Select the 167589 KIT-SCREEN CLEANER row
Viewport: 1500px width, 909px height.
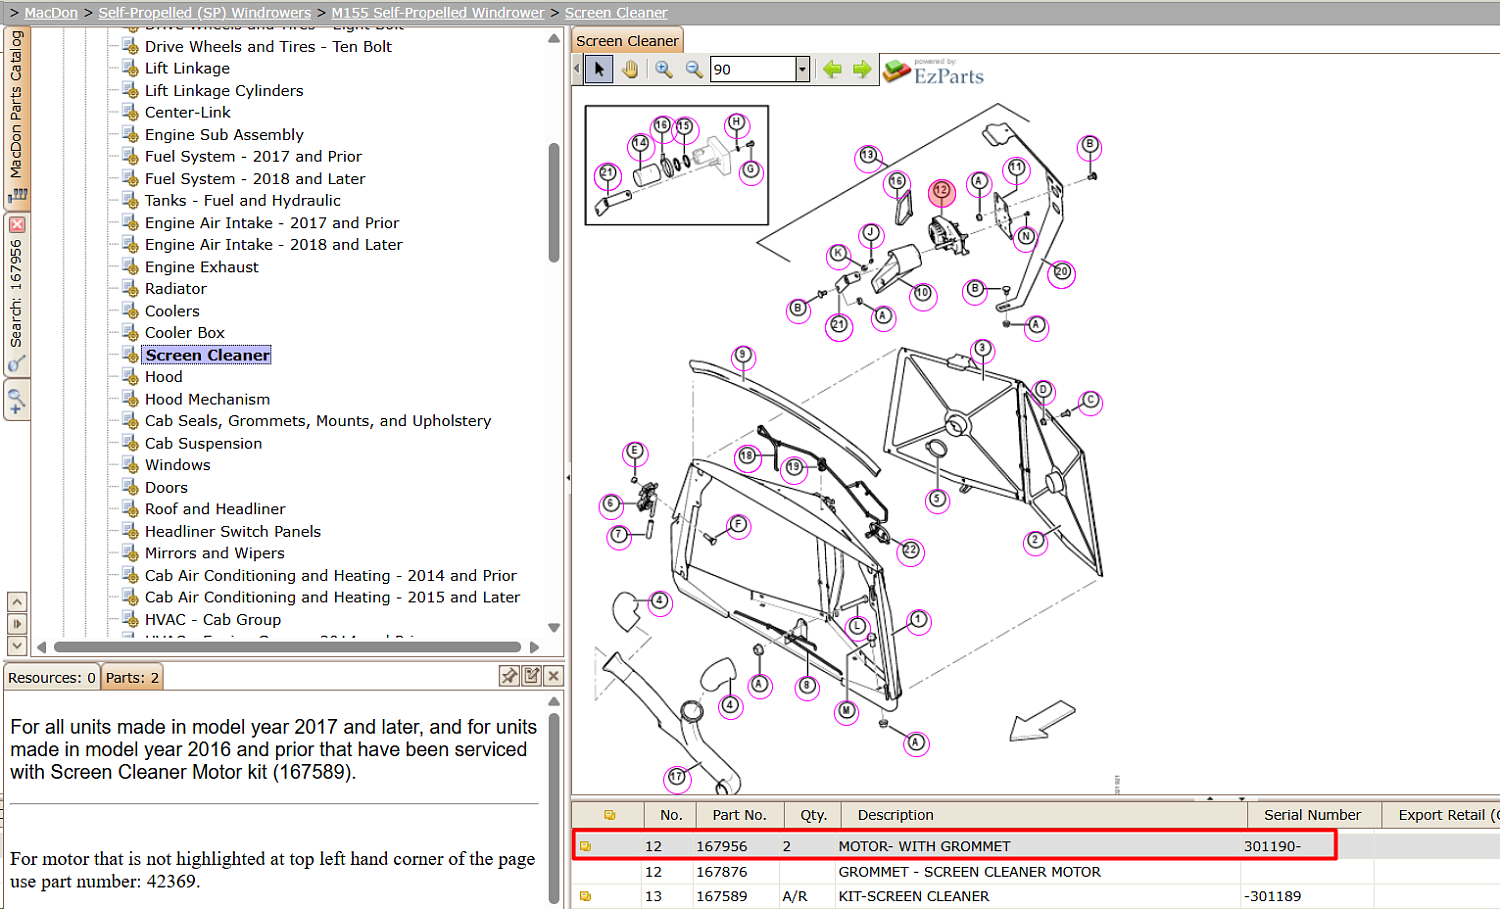click(1035, 896)
